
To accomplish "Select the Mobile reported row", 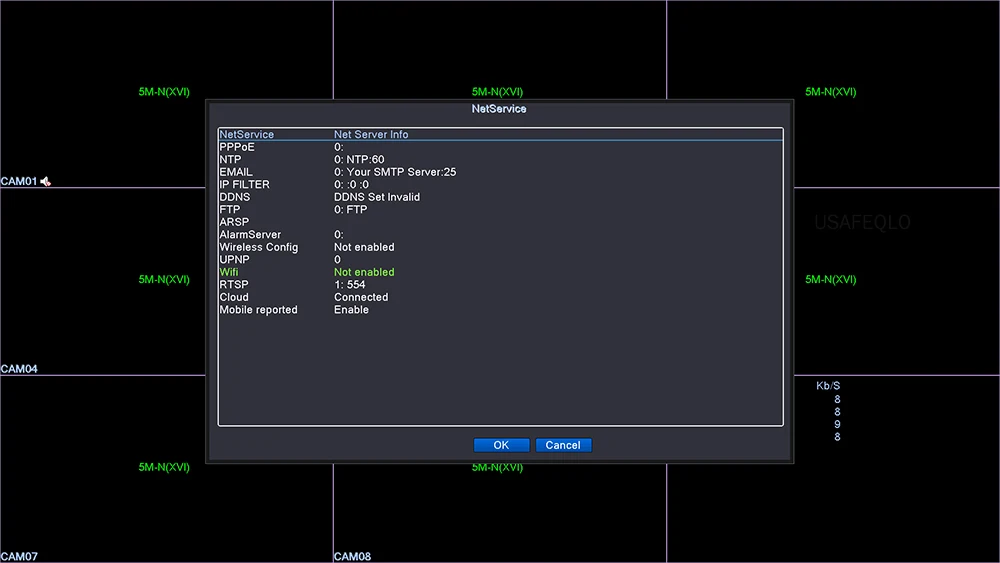I will [500, 310].
